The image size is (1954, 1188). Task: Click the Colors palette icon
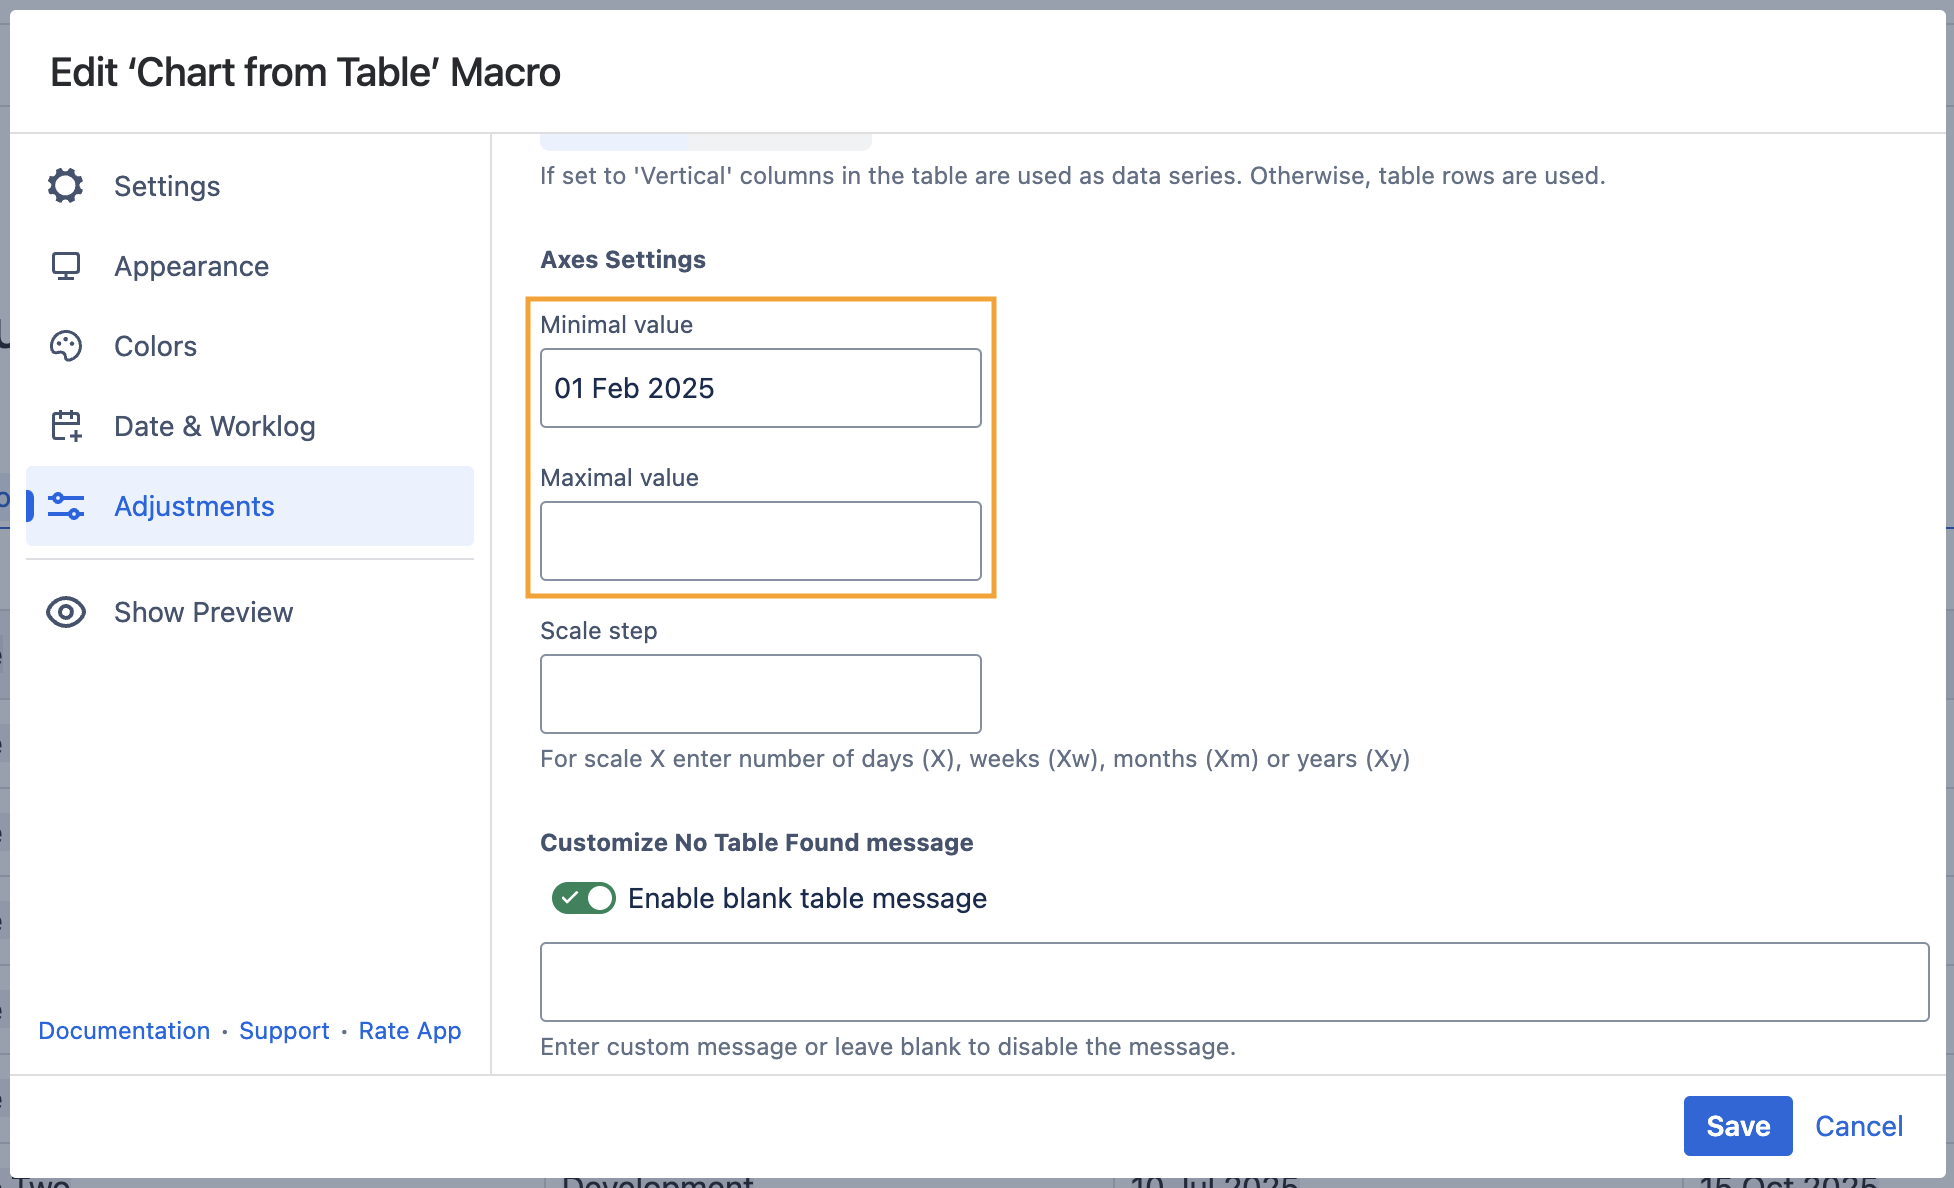point(66,346)
